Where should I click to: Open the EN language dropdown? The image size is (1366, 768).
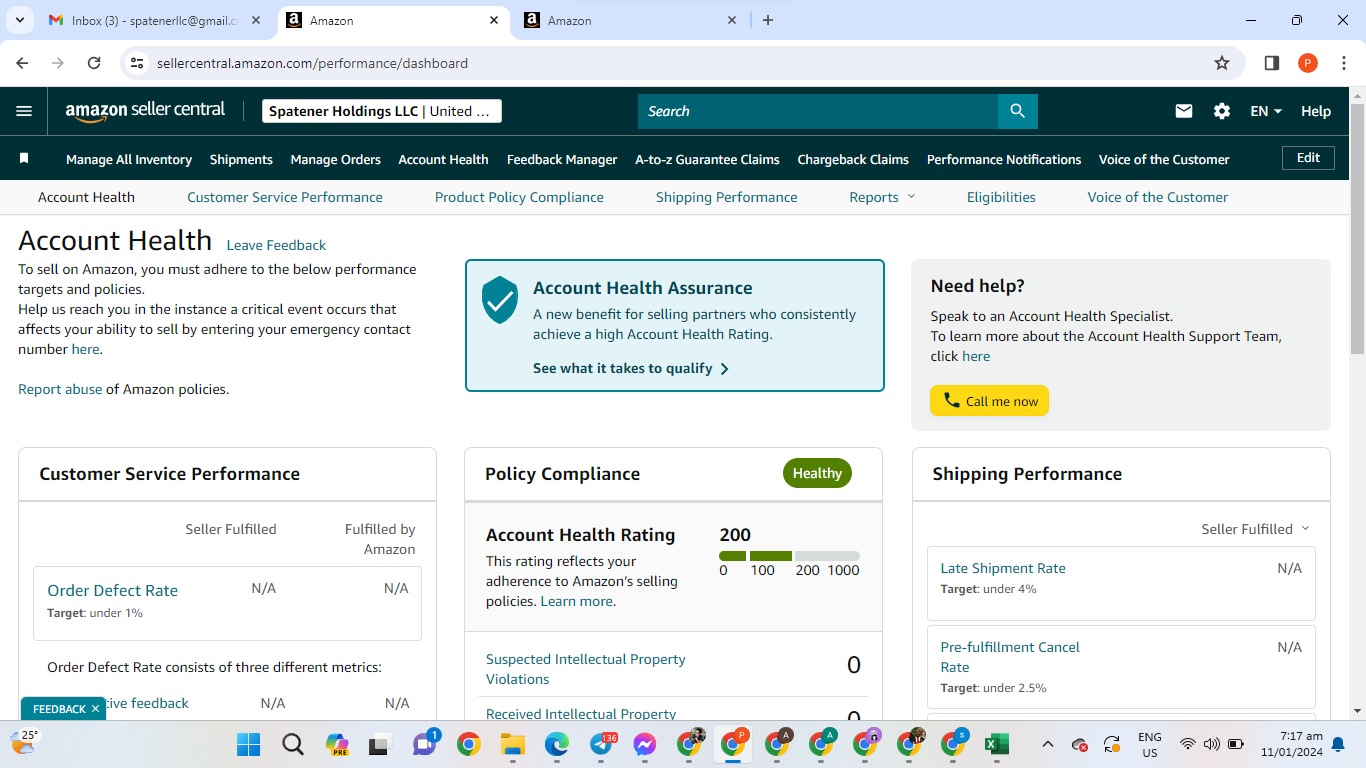[x=1266, y=111]
